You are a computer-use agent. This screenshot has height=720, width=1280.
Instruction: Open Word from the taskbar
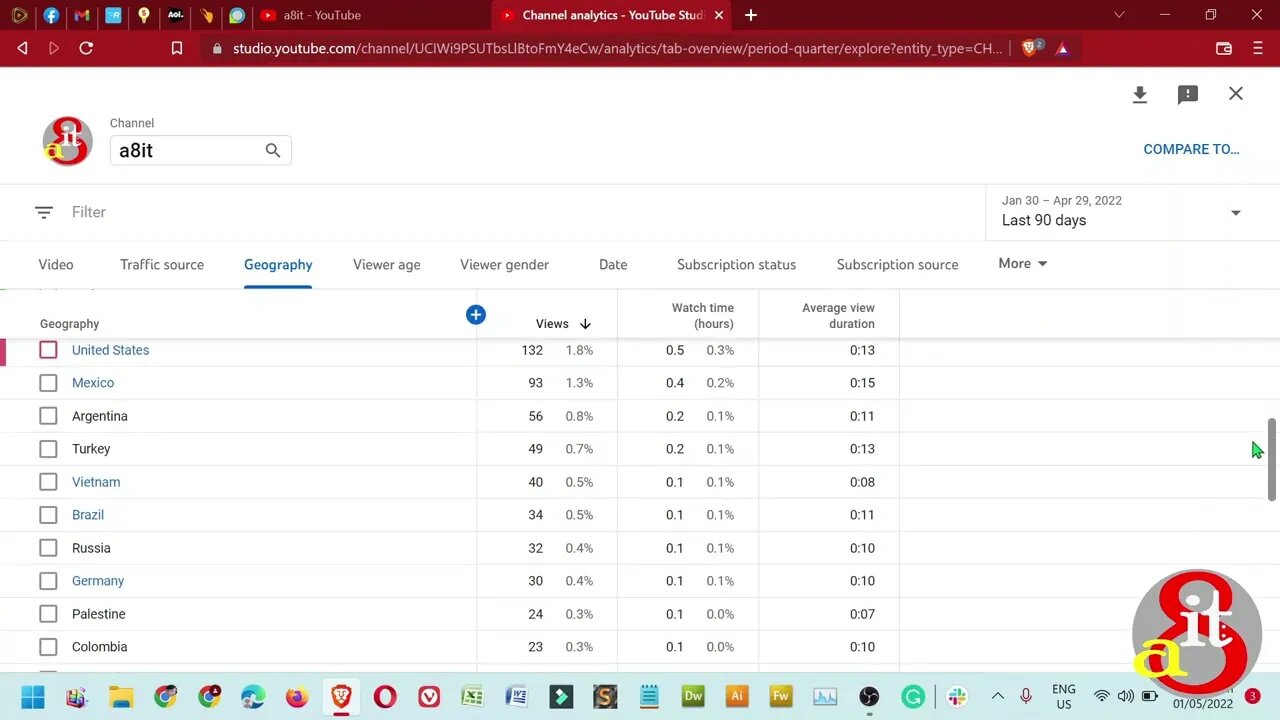[x=517, y=697]
